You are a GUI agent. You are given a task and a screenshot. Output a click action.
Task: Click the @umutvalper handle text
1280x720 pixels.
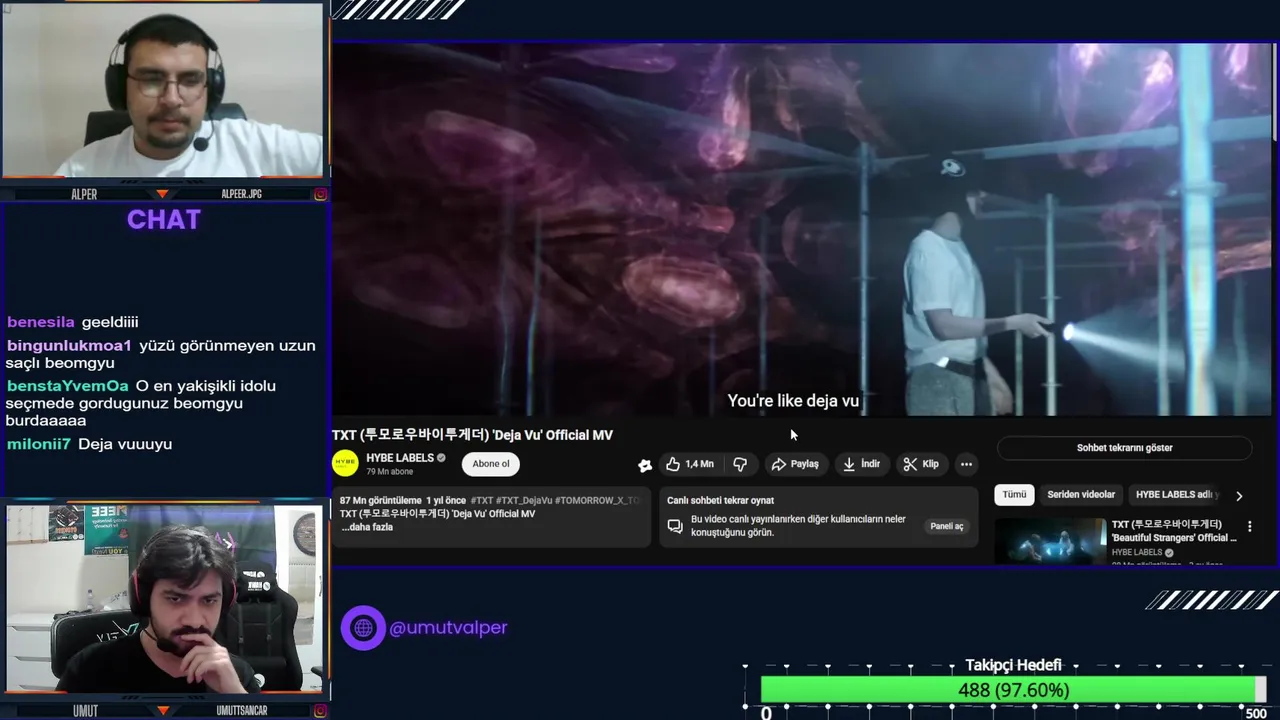pyautogui.click(x=448, y=628)
